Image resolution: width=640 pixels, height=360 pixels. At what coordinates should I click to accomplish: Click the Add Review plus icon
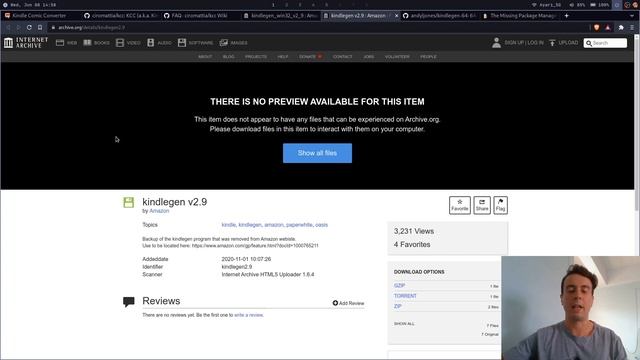[335, 303]
